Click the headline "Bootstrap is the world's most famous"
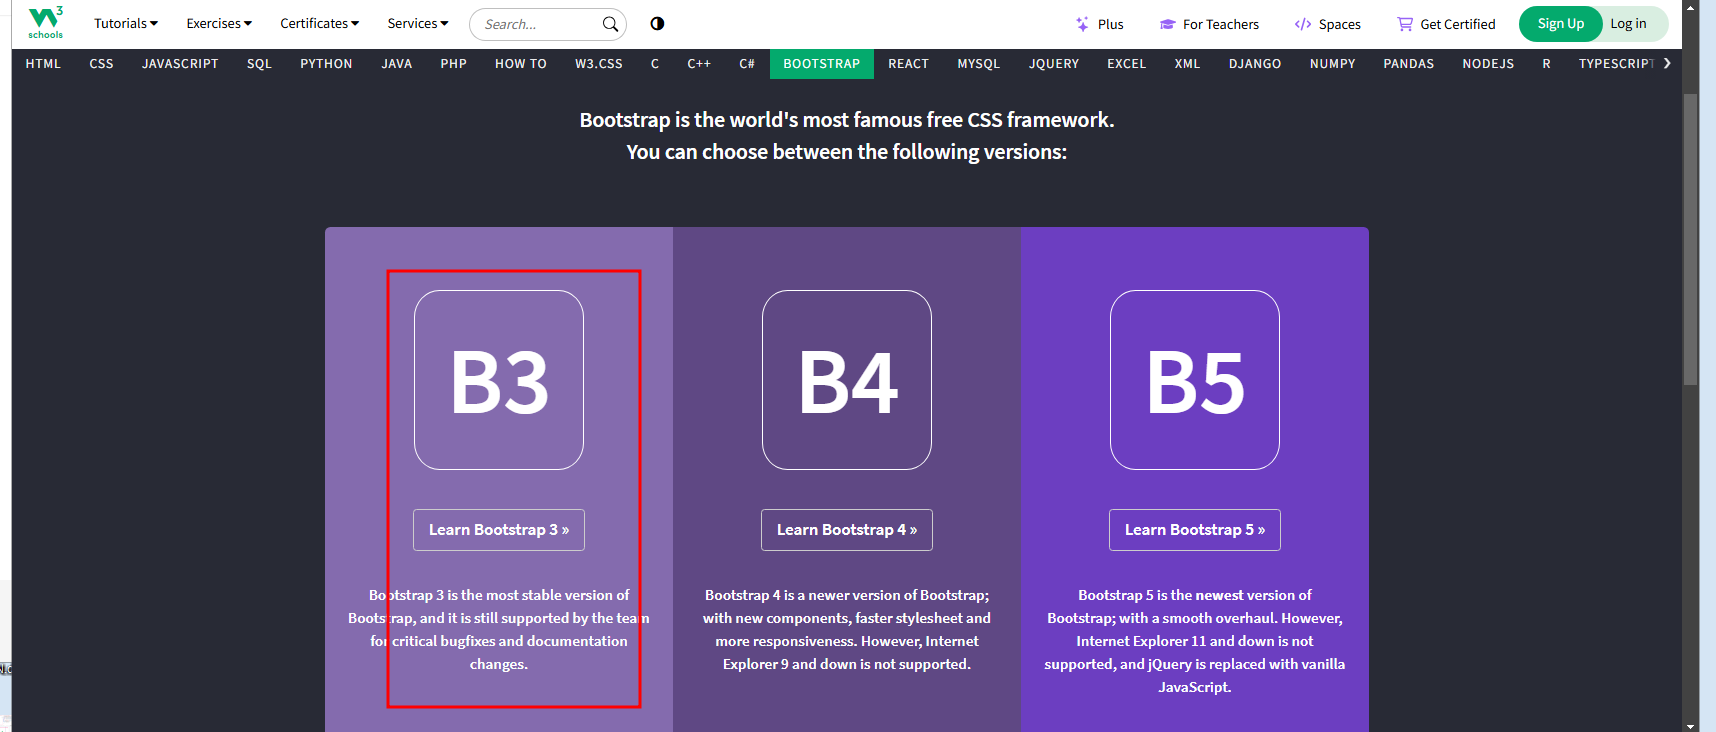The width and height of the screenshot is (1716, 732). tap(847, 120)
